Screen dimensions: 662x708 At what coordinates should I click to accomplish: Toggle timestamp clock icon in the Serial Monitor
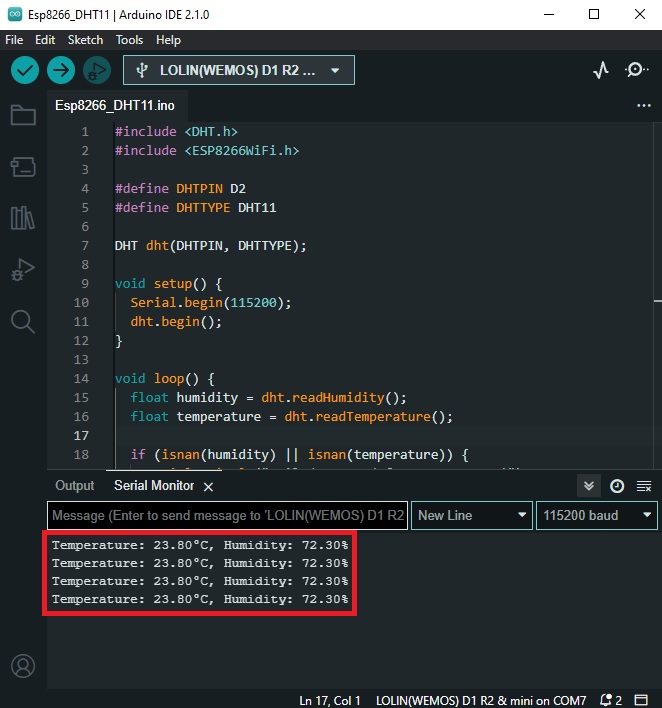[617, 486]
